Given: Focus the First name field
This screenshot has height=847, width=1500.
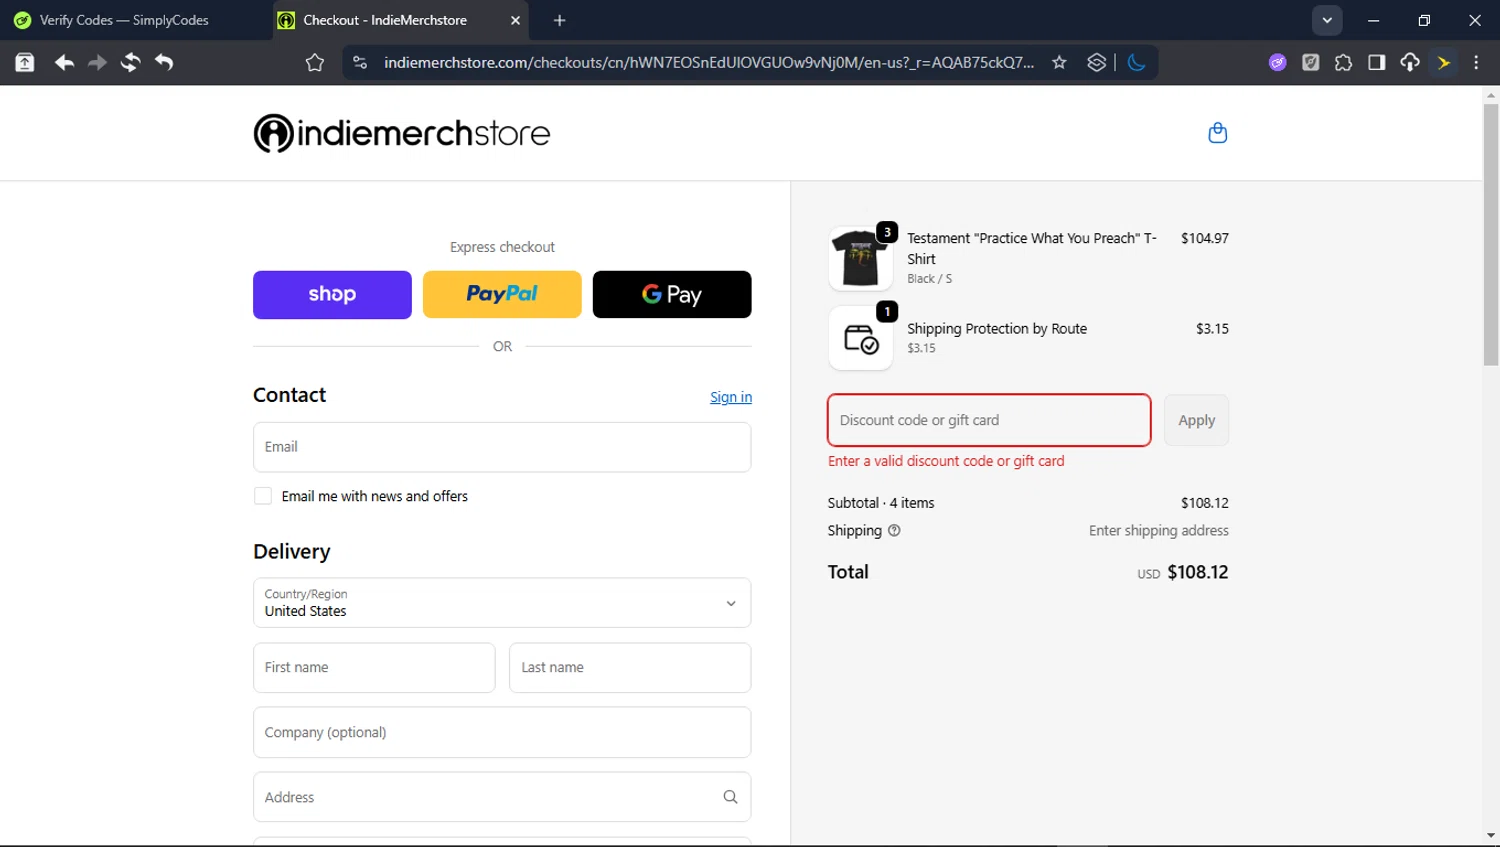Looking at the screenshot, I should click(374, 668).
